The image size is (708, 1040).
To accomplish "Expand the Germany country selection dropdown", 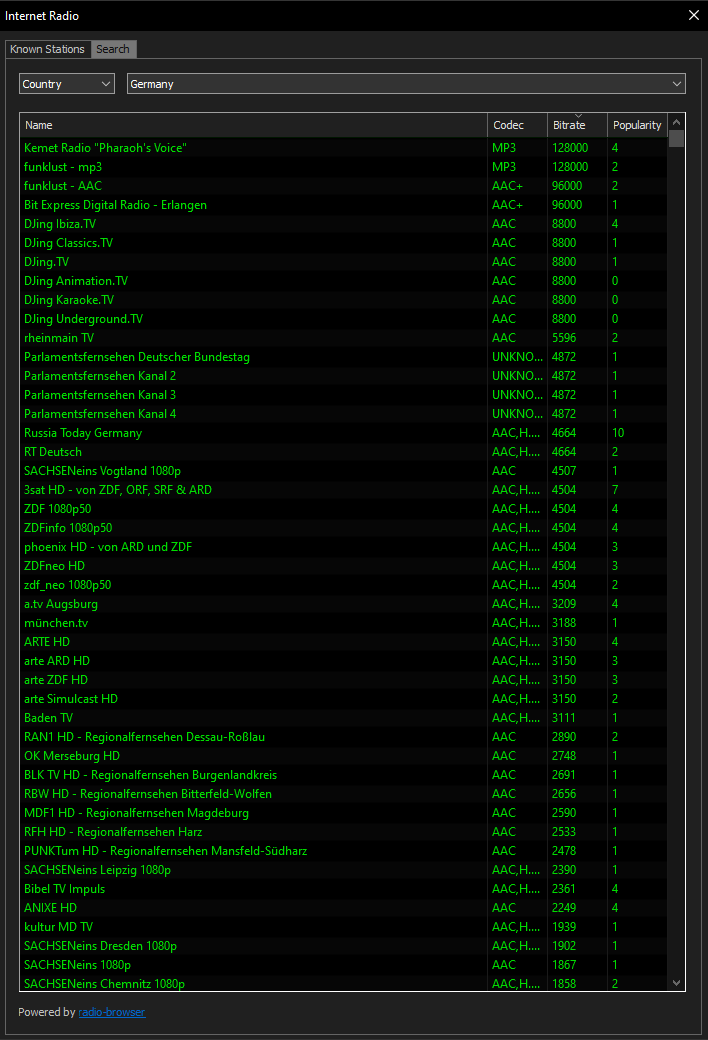I will [x=406, y=84].
